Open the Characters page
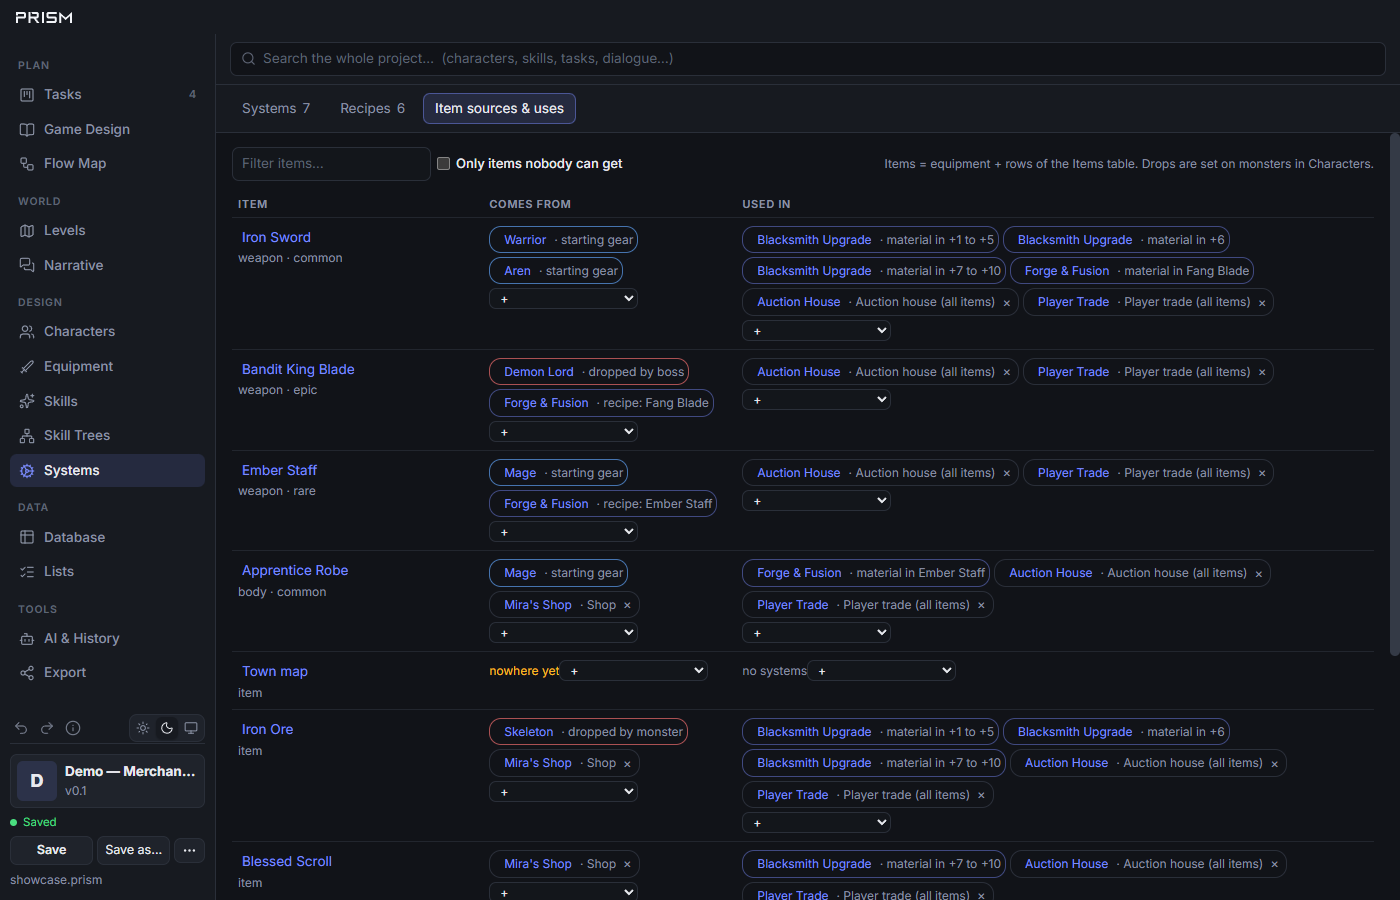1400x900 pixels. tap(107, 331)
